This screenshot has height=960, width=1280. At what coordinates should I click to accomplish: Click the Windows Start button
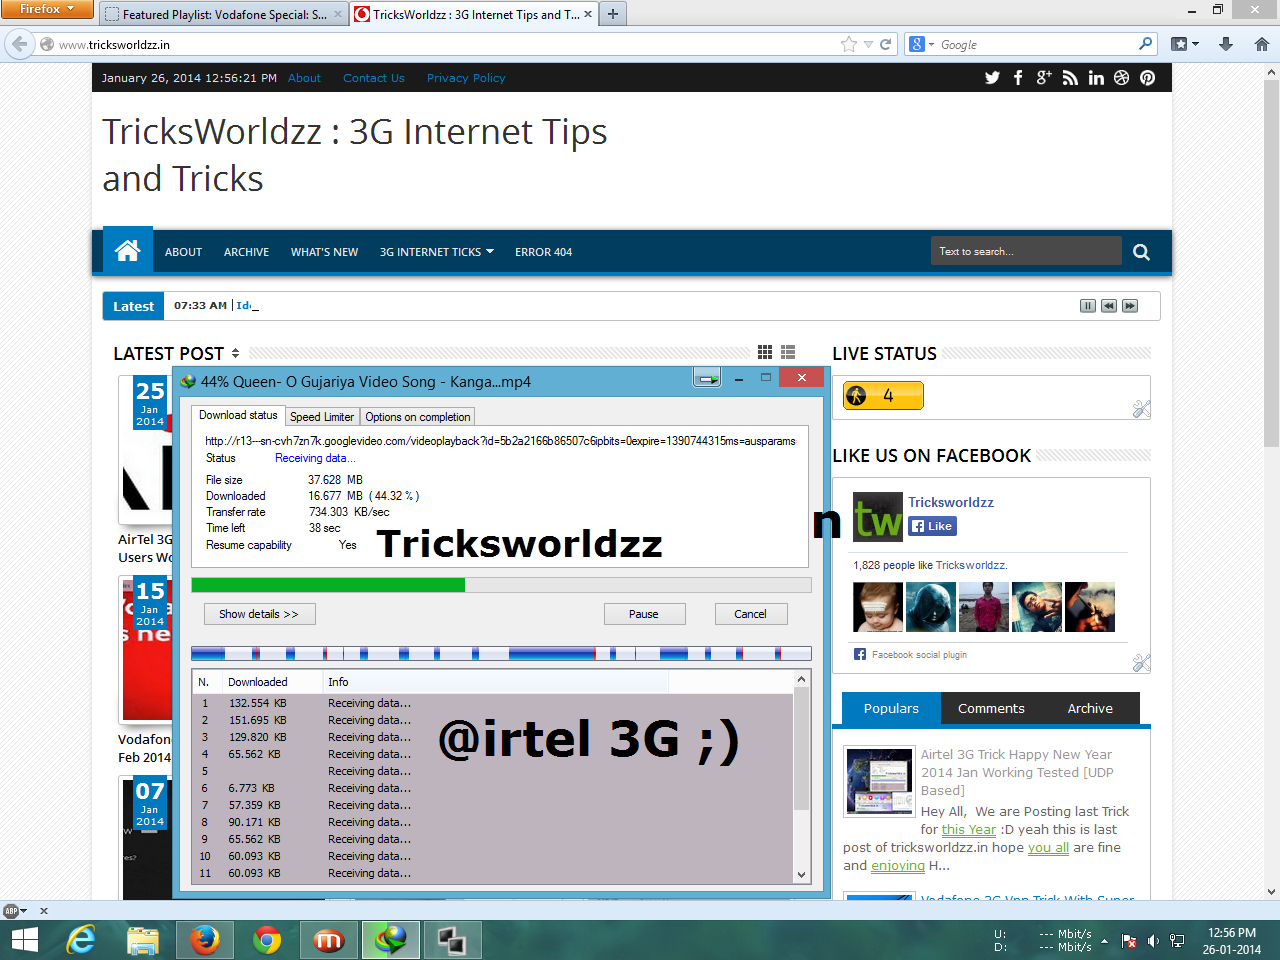click(24, 940)
